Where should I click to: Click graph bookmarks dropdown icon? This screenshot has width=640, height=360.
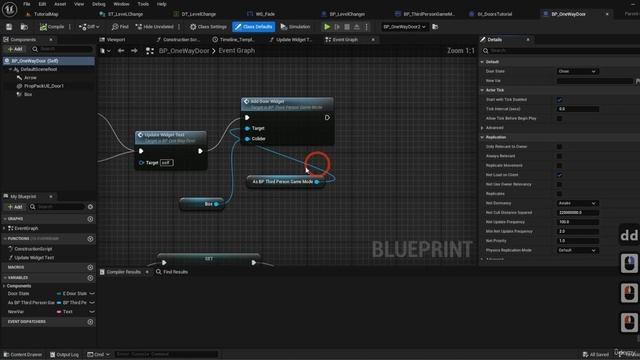point(105,51)
